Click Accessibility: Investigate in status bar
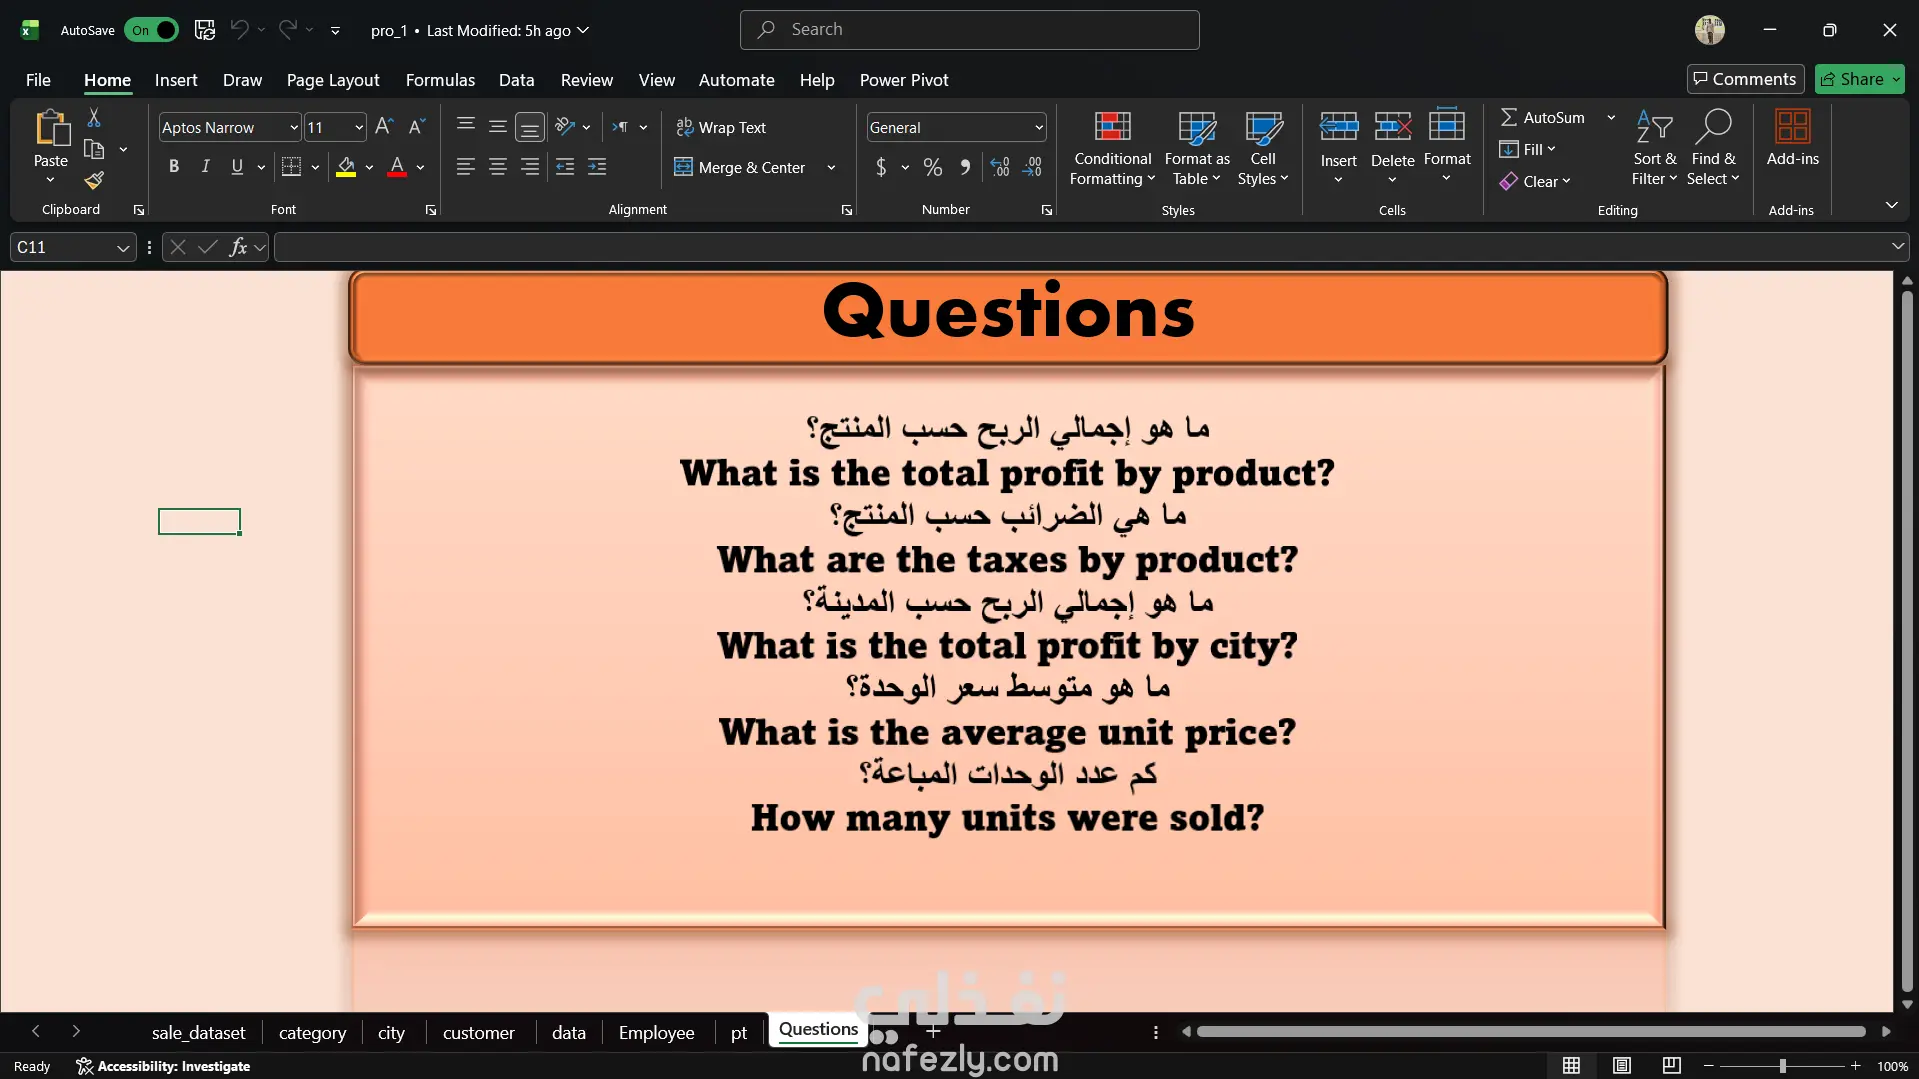The image size is (1919, 1079). 163,1066
